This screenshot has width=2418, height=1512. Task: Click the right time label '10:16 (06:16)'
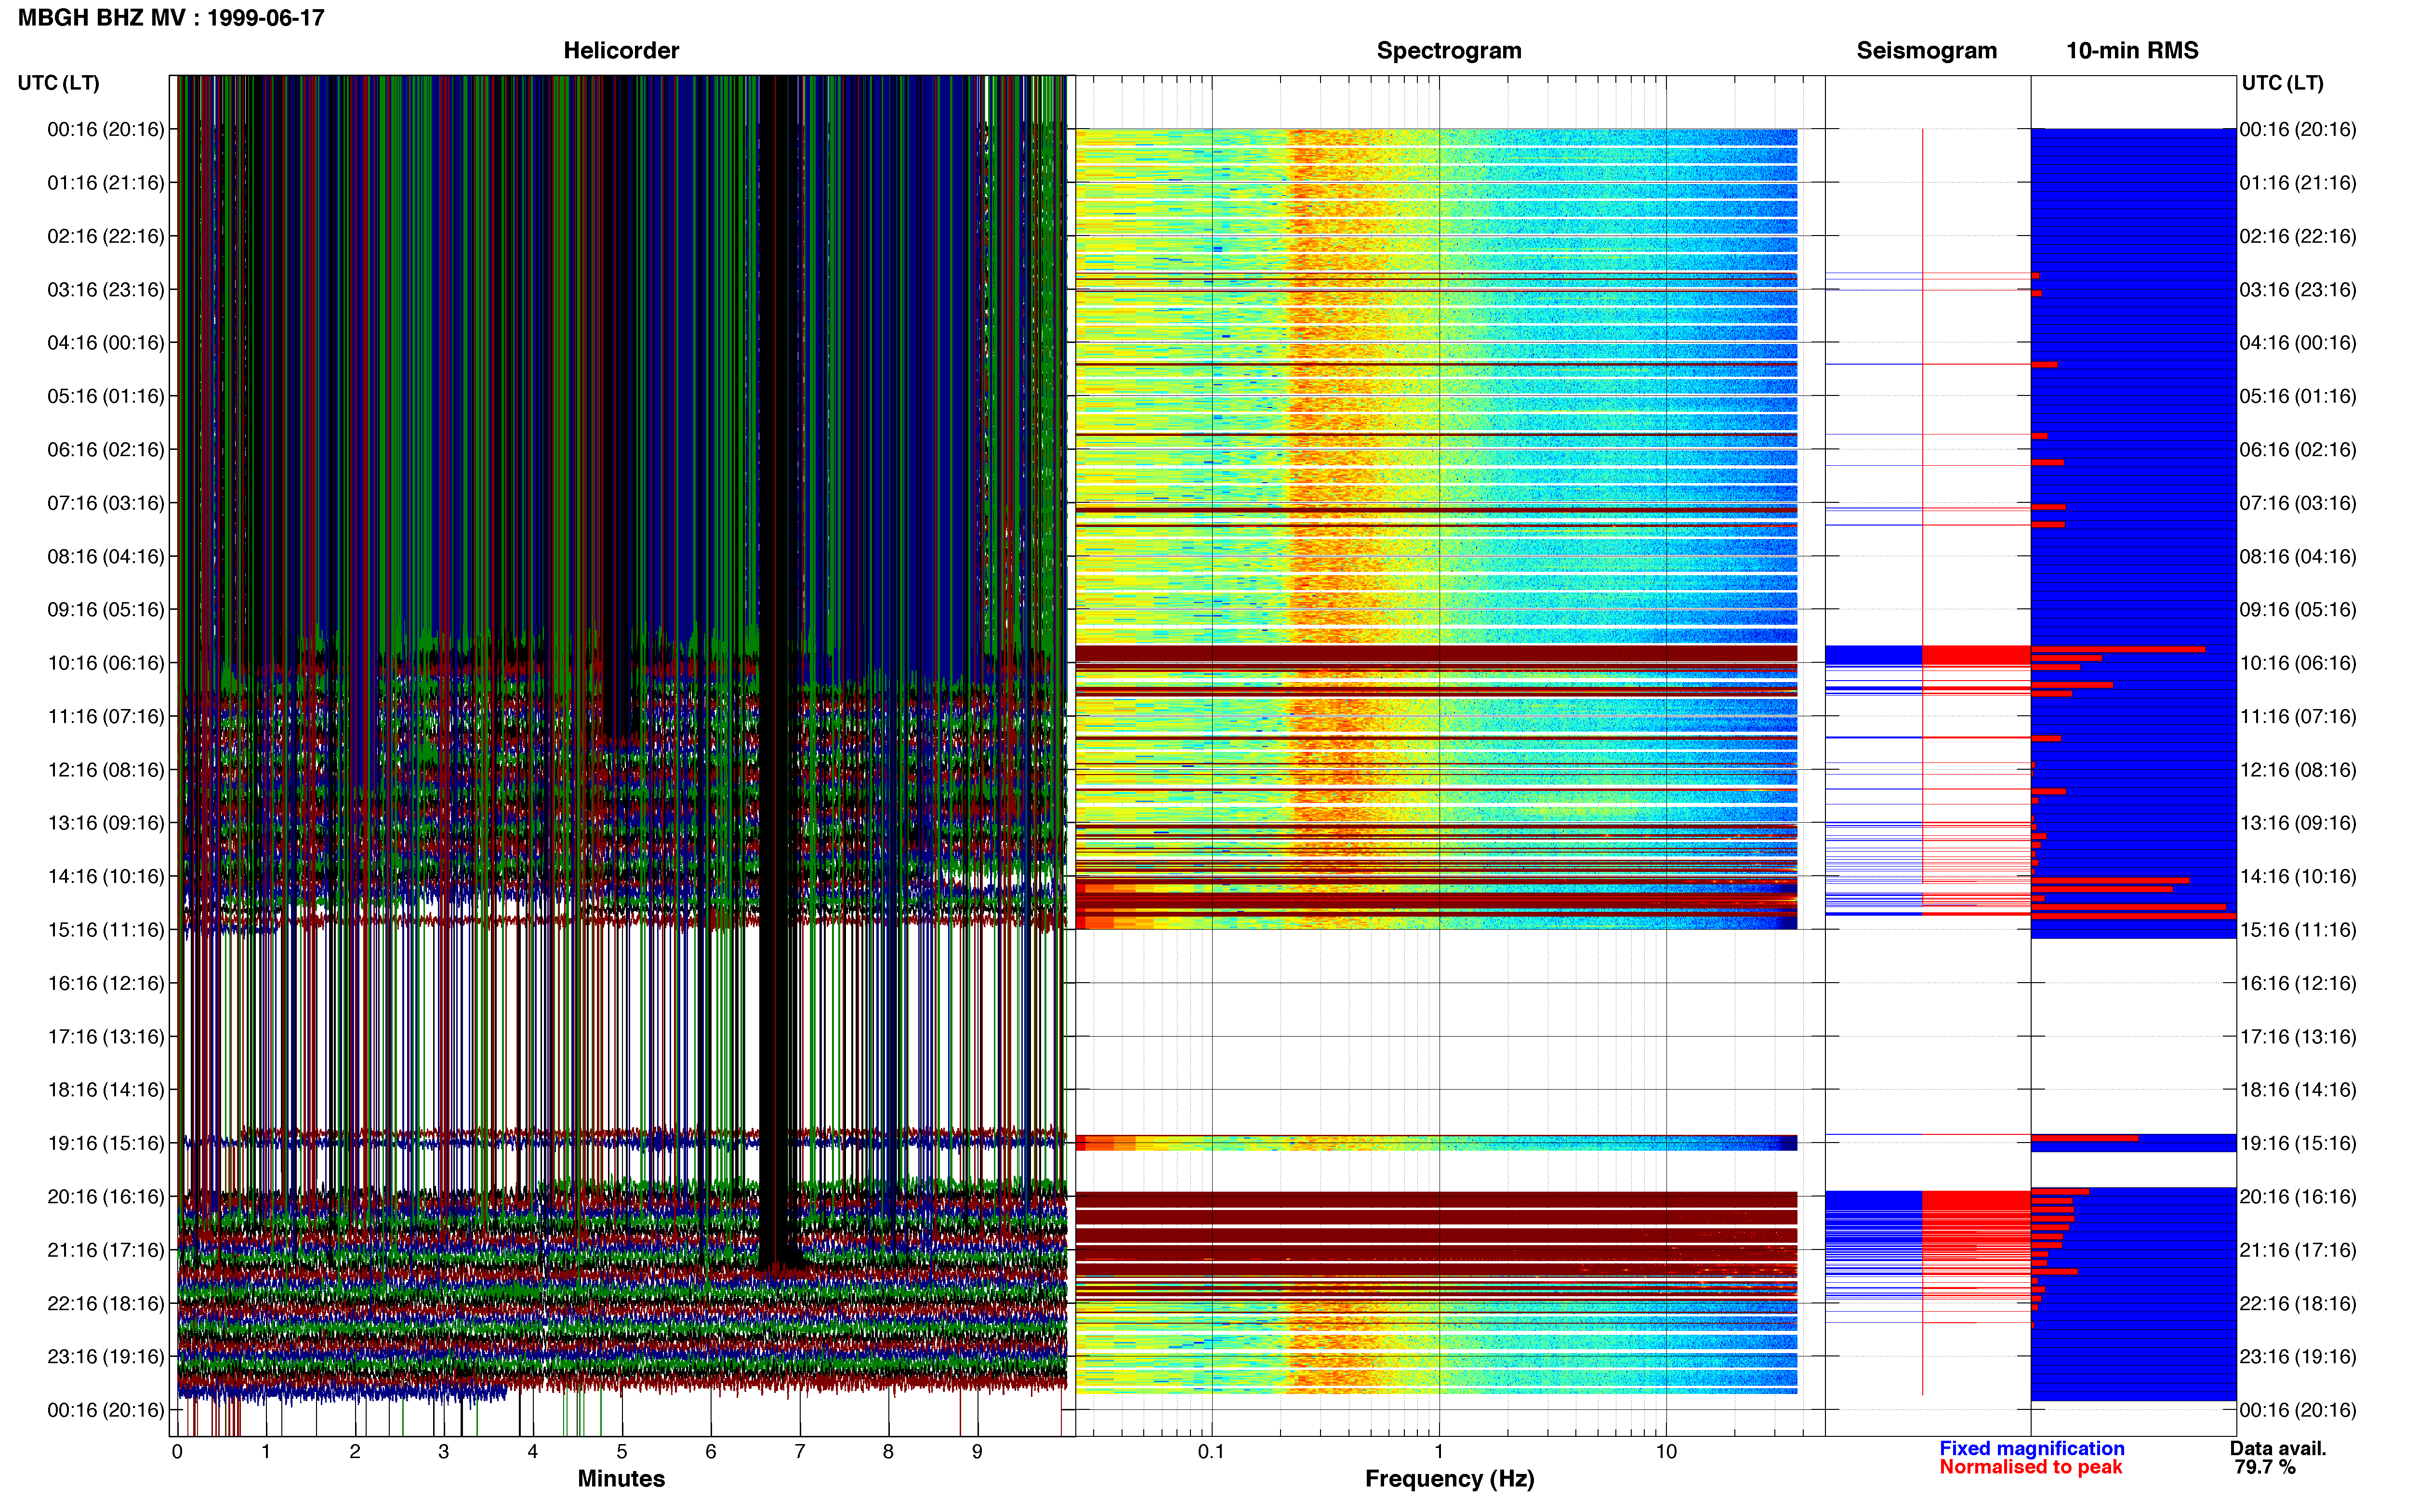point(2298,663)
